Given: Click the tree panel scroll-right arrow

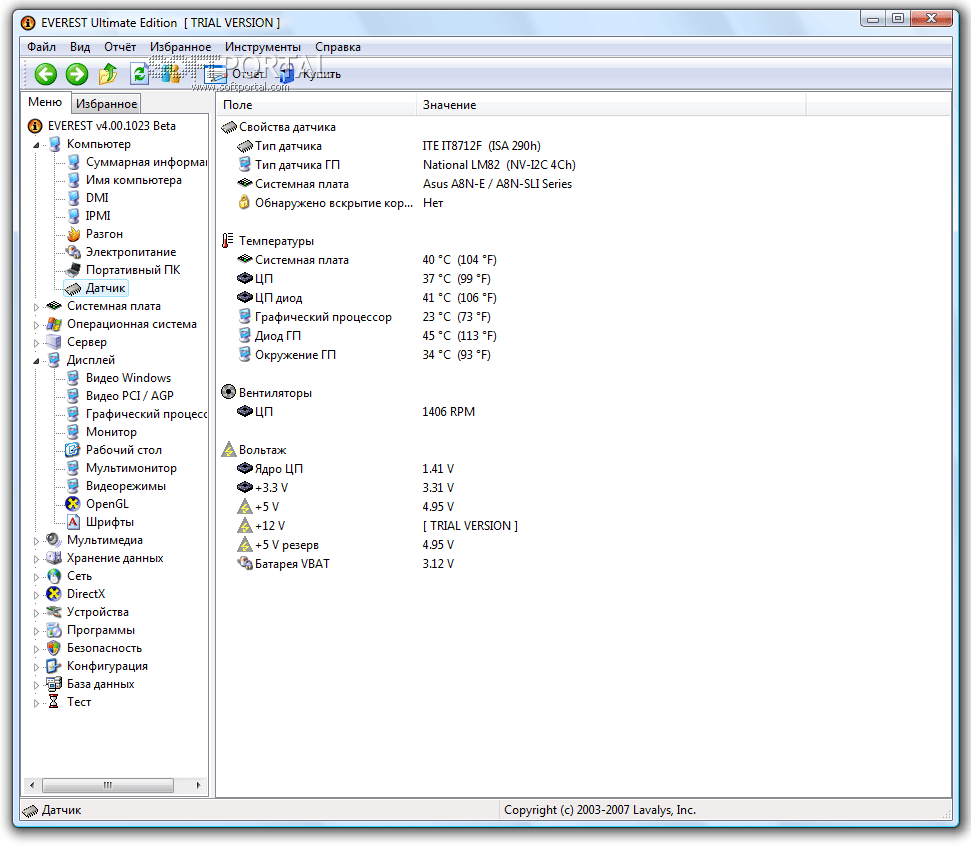Looking at the screenshot, I should pyautogui.click(x=198, y=785).
